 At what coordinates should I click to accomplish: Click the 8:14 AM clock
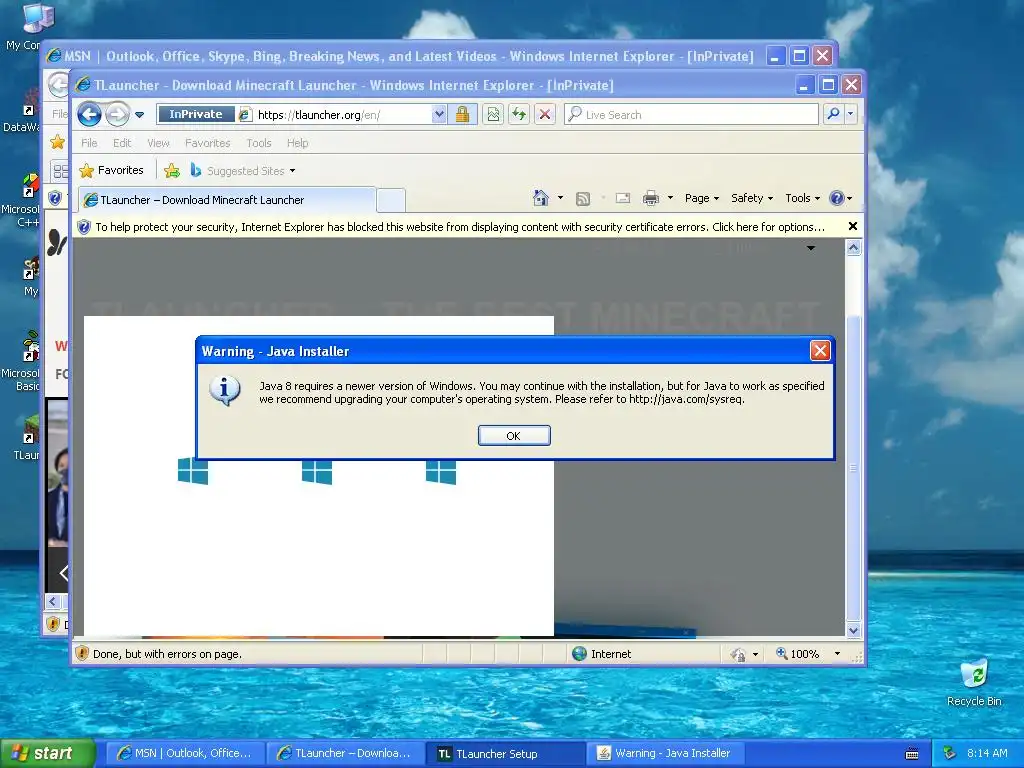[987, 753]
